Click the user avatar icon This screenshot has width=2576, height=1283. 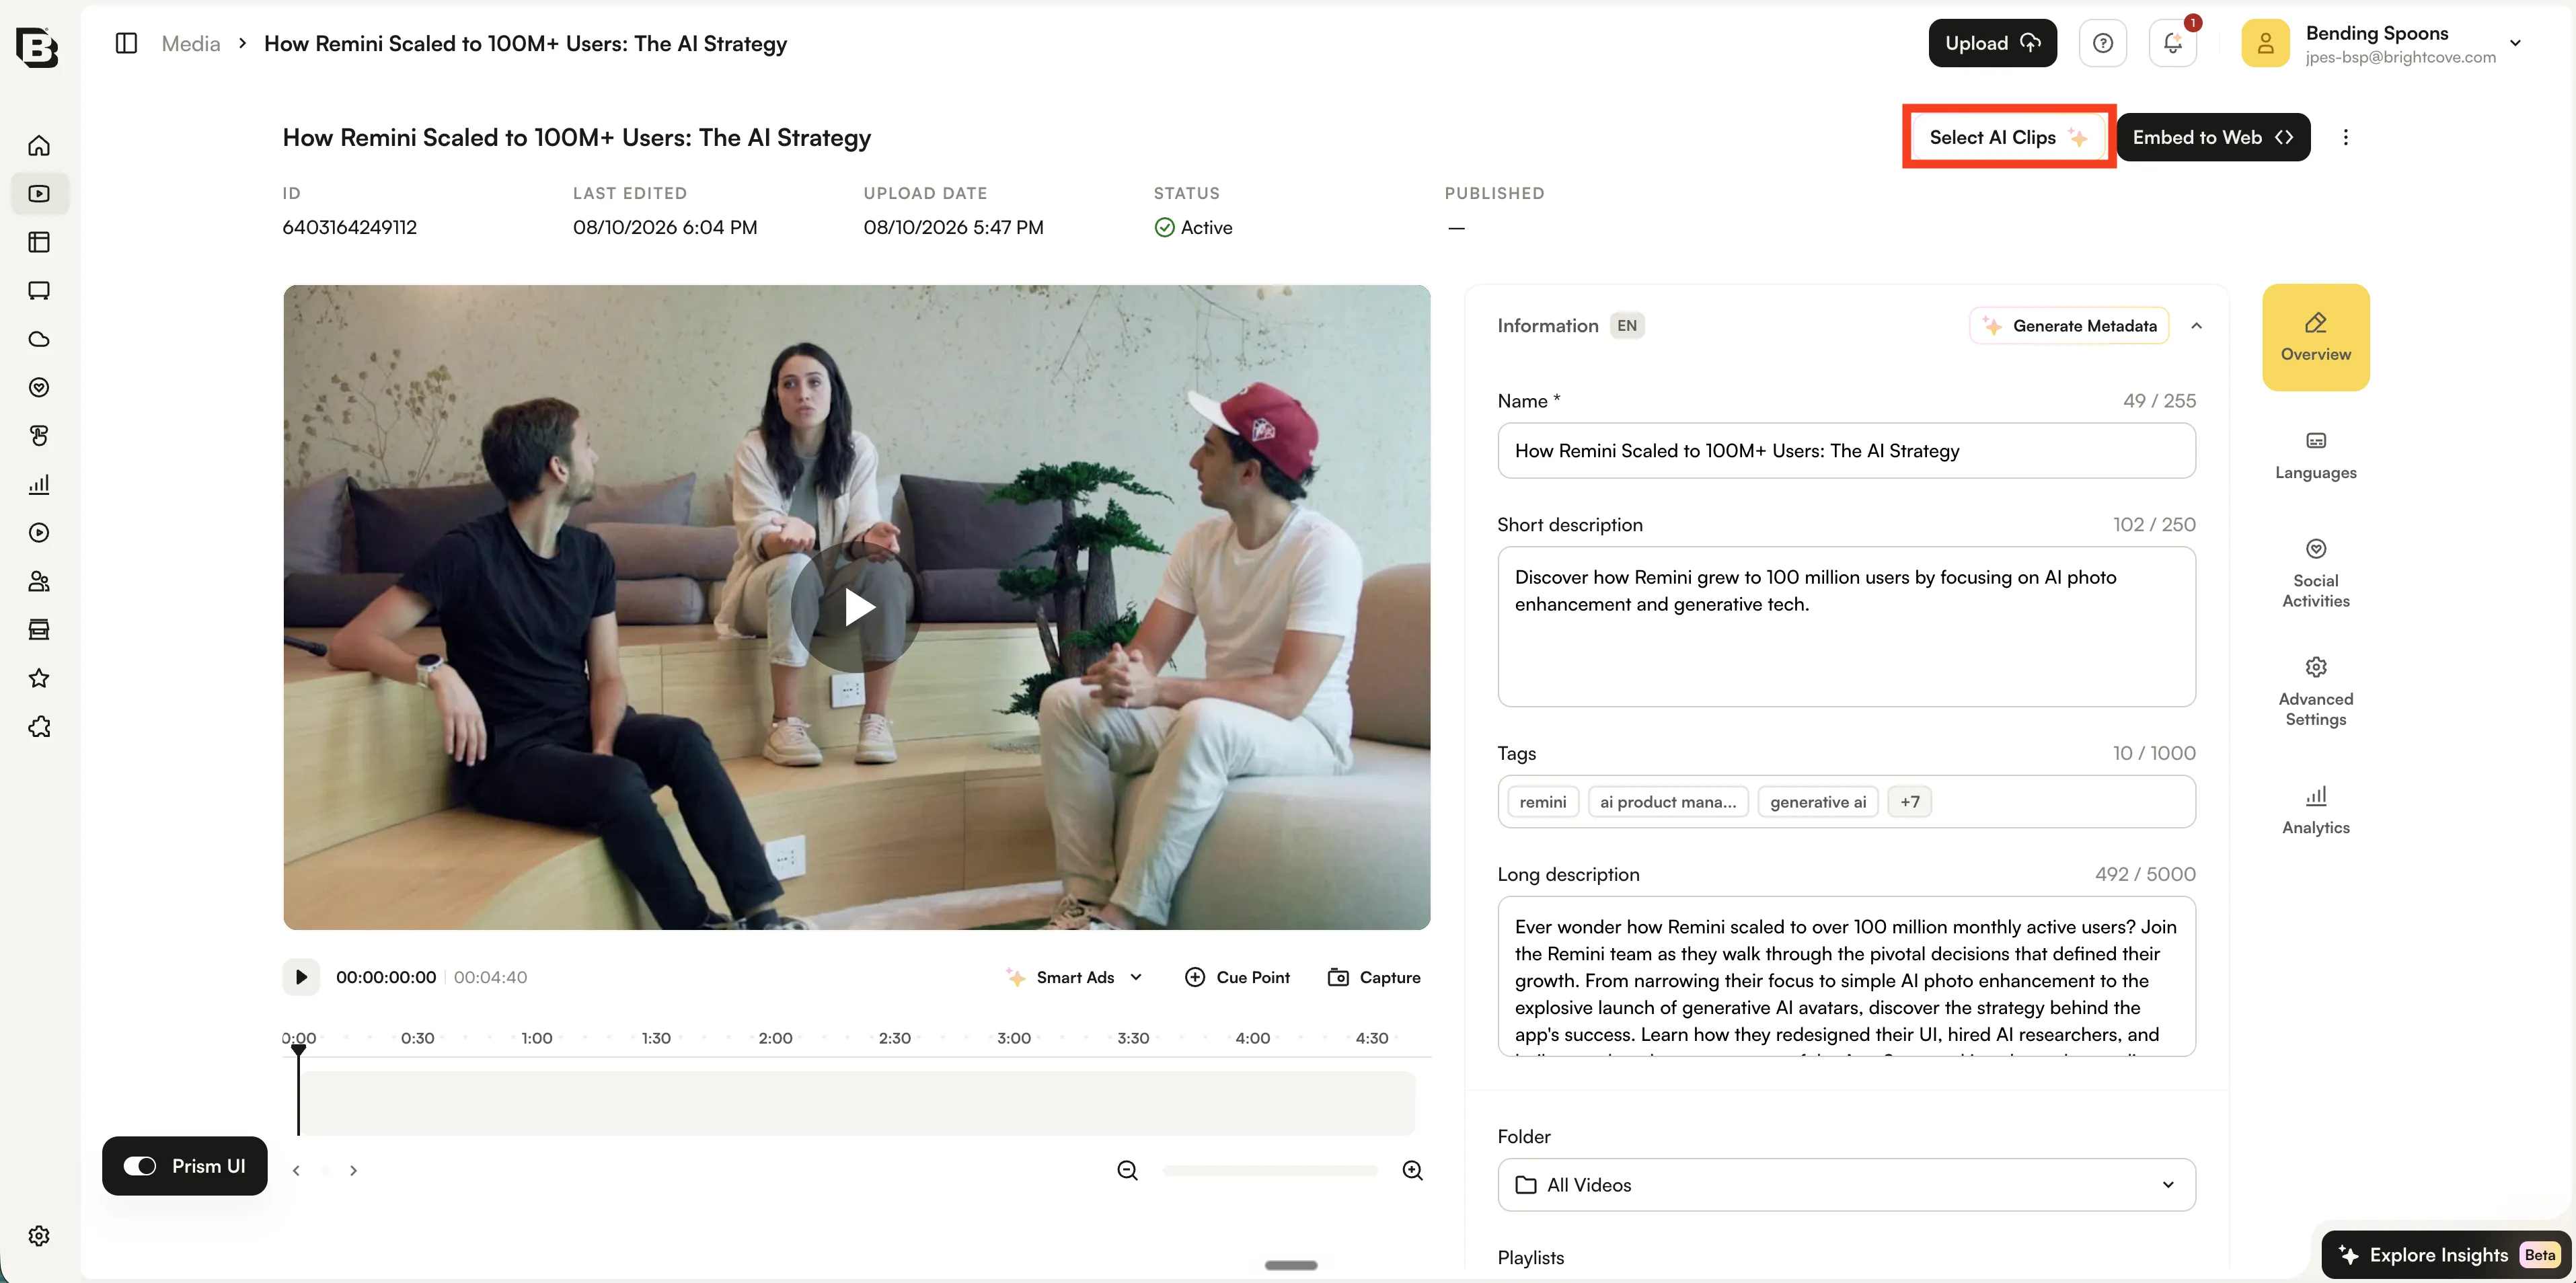pyautogui.click(x=2265, y=43)
